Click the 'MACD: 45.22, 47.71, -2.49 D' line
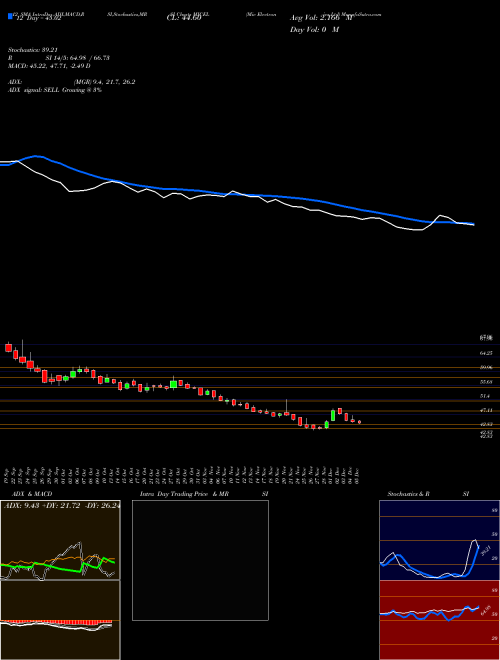The height and width of the screenshot is (660, 500). [x=49, y=66]
